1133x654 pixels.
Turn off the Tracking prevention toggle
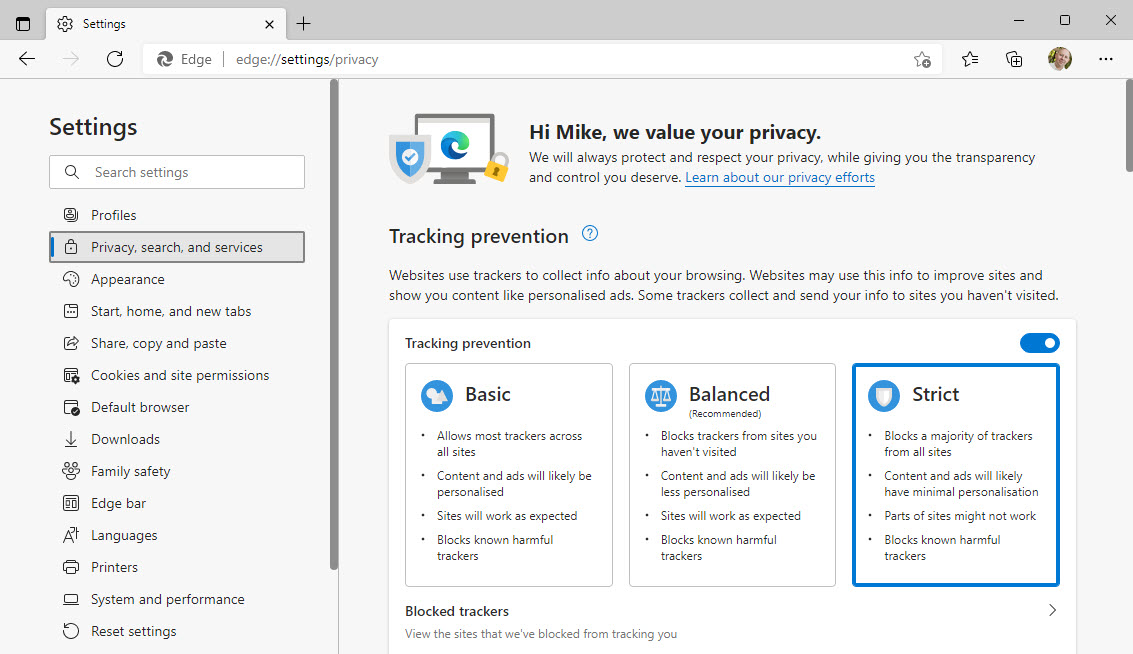tap(1039, 343)
